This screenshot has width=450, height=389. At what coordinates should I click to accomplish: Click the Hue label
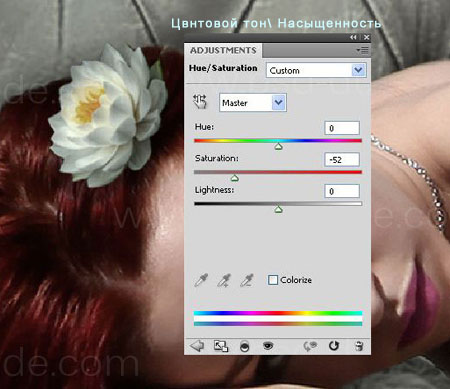[x=204, y=127]
